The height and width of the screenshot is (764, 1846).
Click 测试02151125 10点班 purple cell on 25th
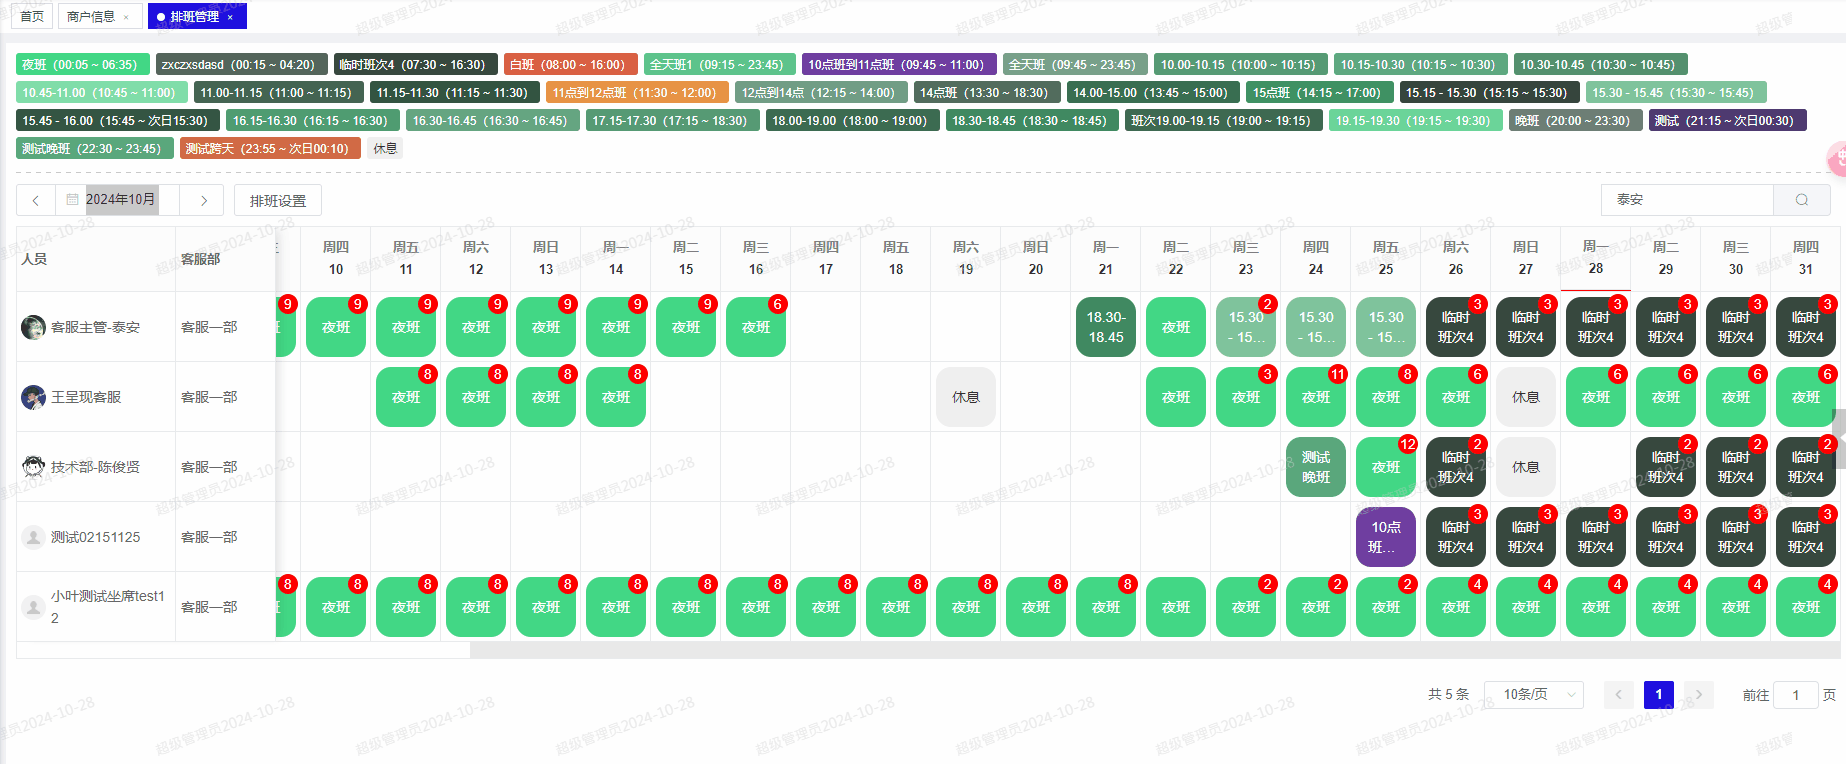[1386, 537]
